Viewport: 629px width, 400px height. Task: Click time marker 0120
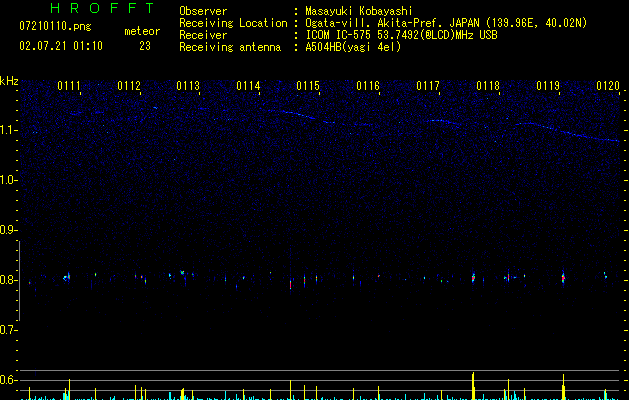pyautogui.click(x=608, y=86)
